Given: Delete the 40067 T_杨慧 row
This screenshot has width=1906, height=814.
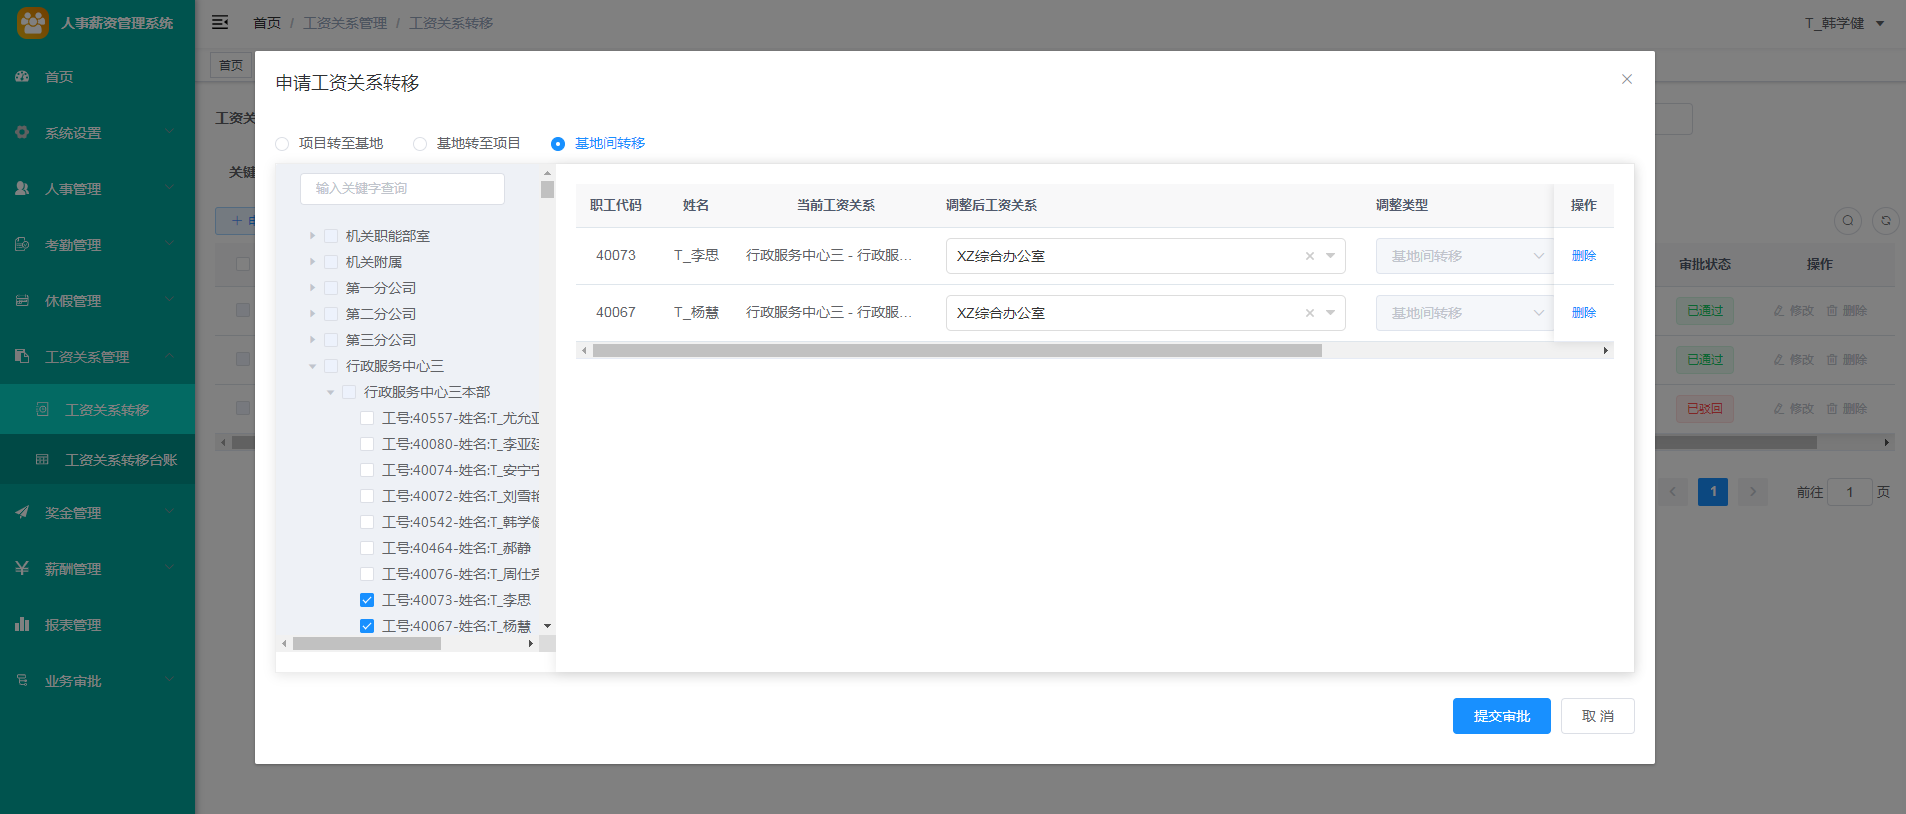Looking at the screenshot, I should point(1584,313).
